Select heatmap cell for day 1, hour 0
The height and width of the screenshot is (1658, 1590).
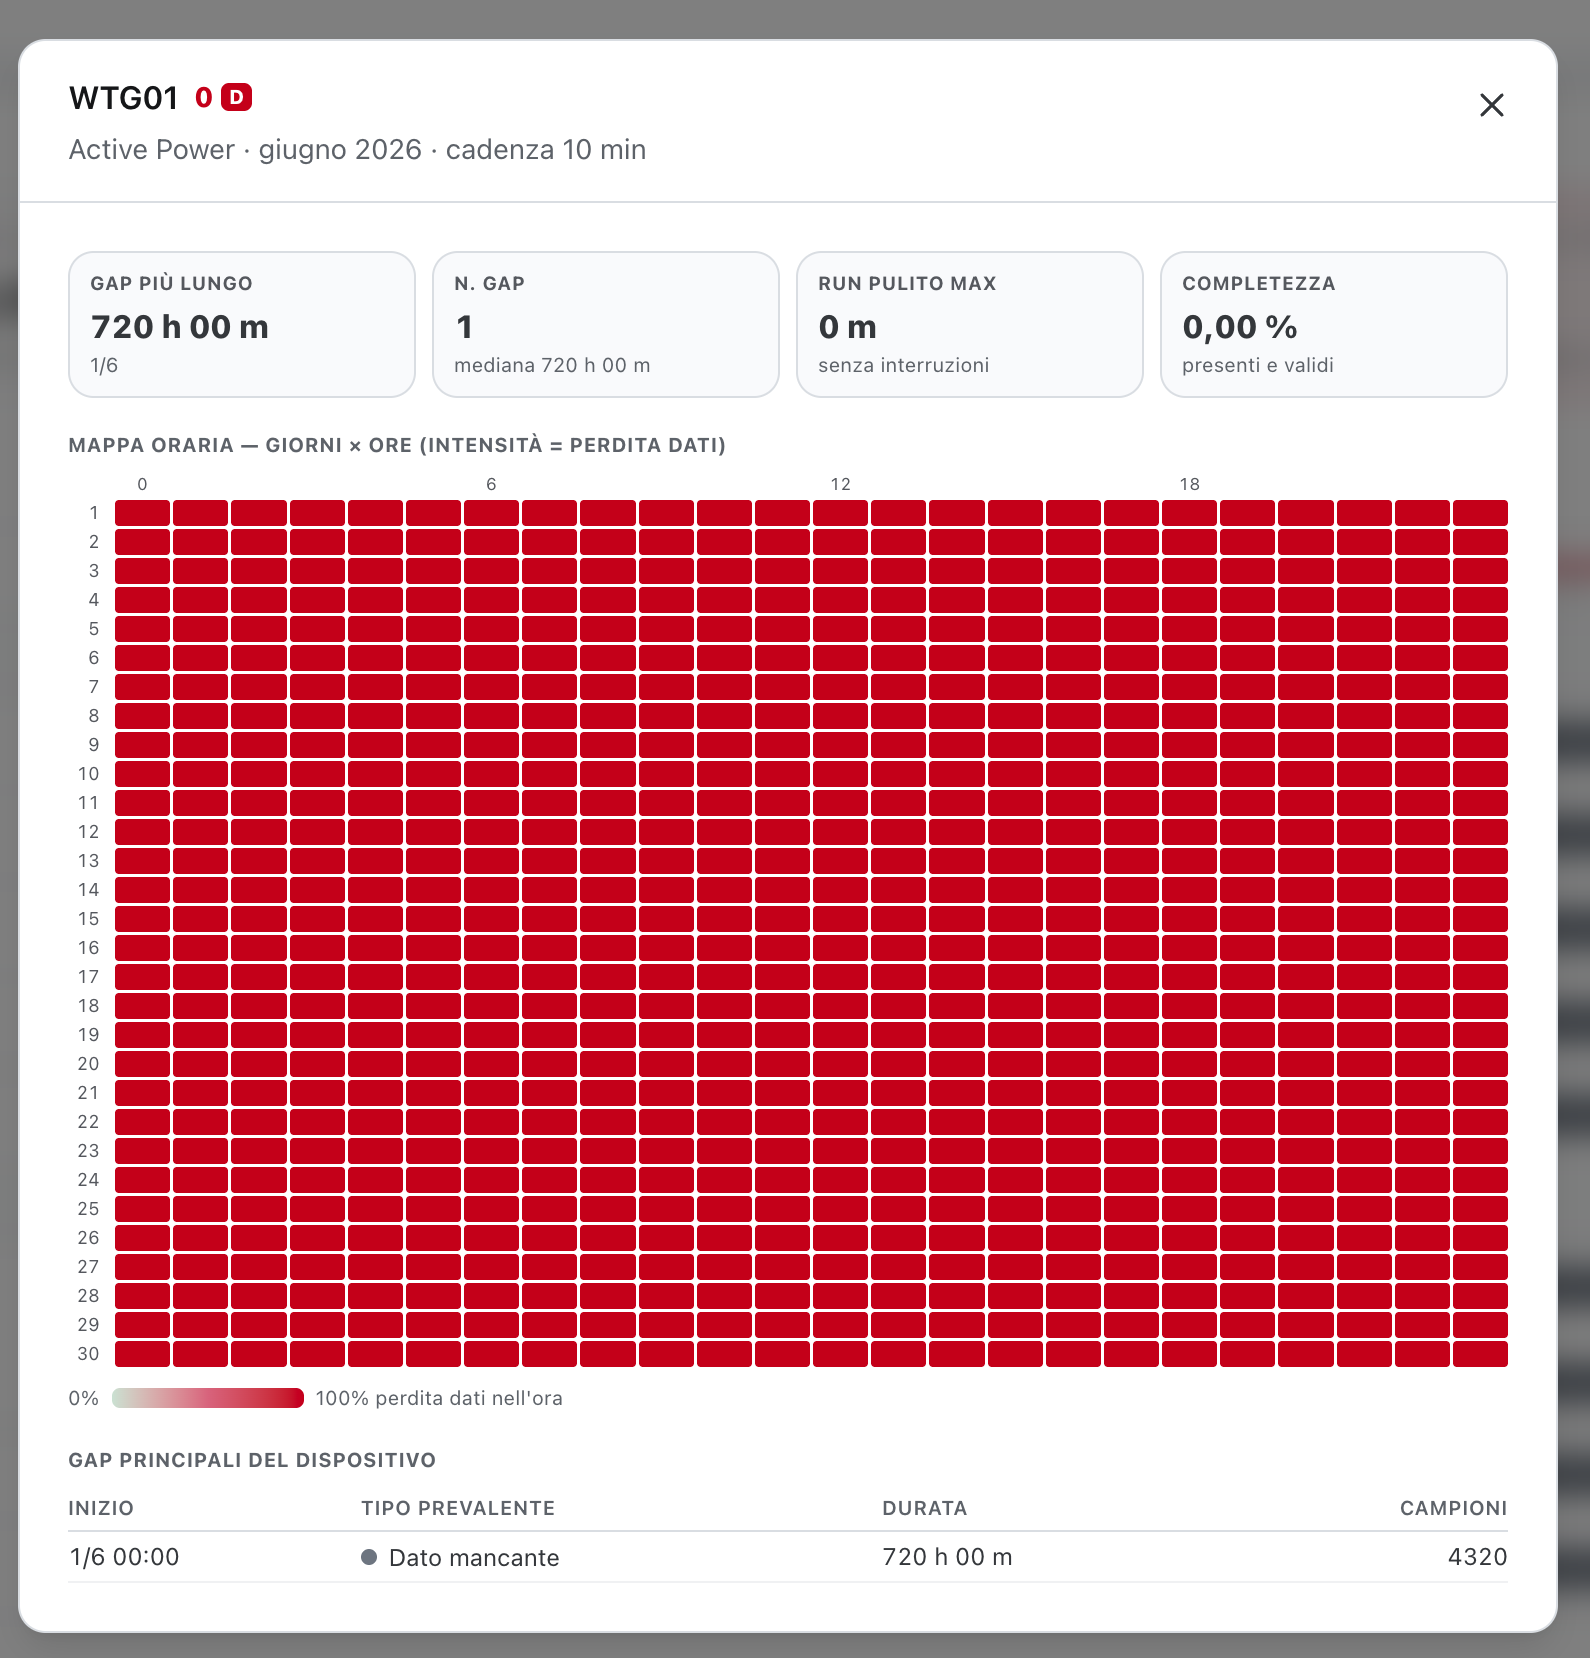[x=143, y=513]
